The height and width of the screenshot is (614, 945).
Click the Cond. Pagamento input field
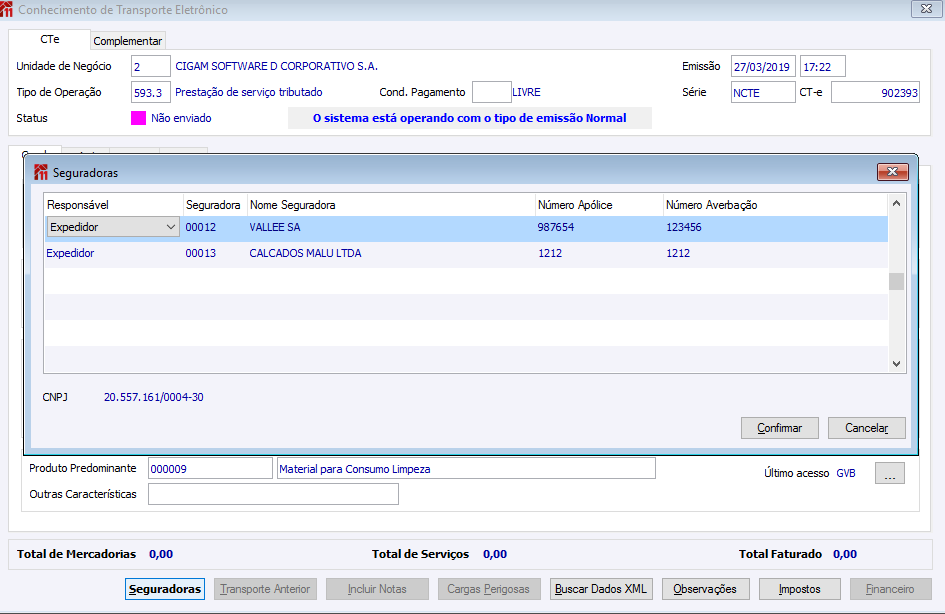pos(491,92)
